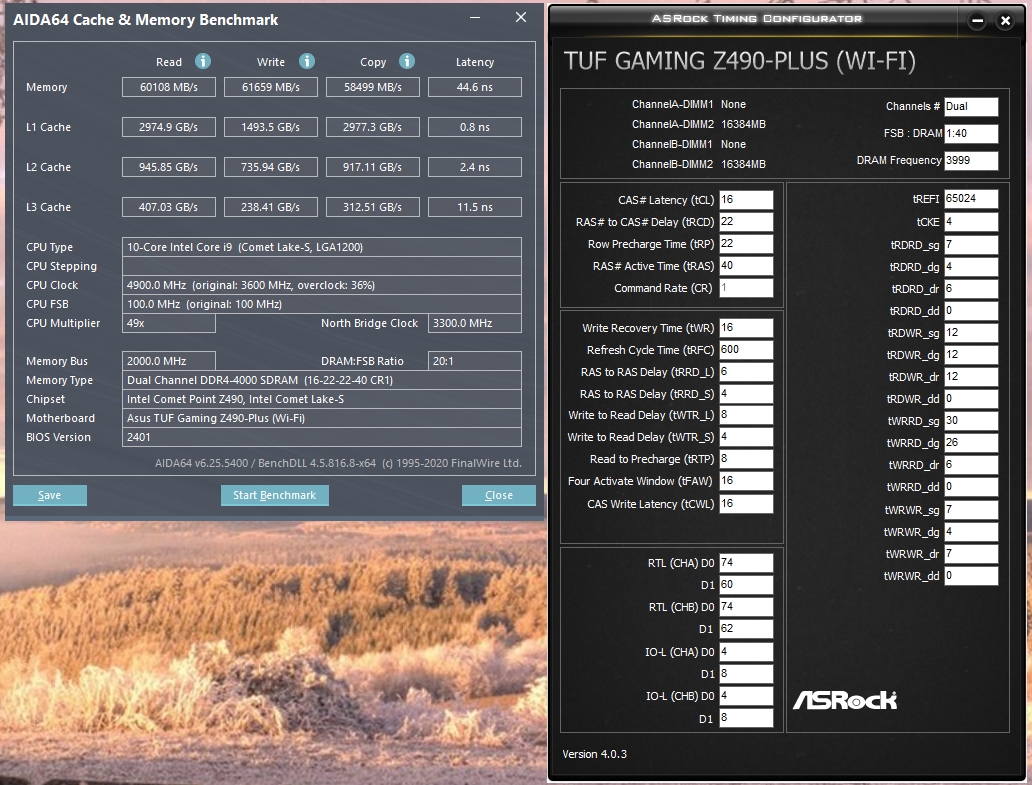1032x785 pixels.
Task: Click Start Benchmark button
Action: click(x=274, y=495)
